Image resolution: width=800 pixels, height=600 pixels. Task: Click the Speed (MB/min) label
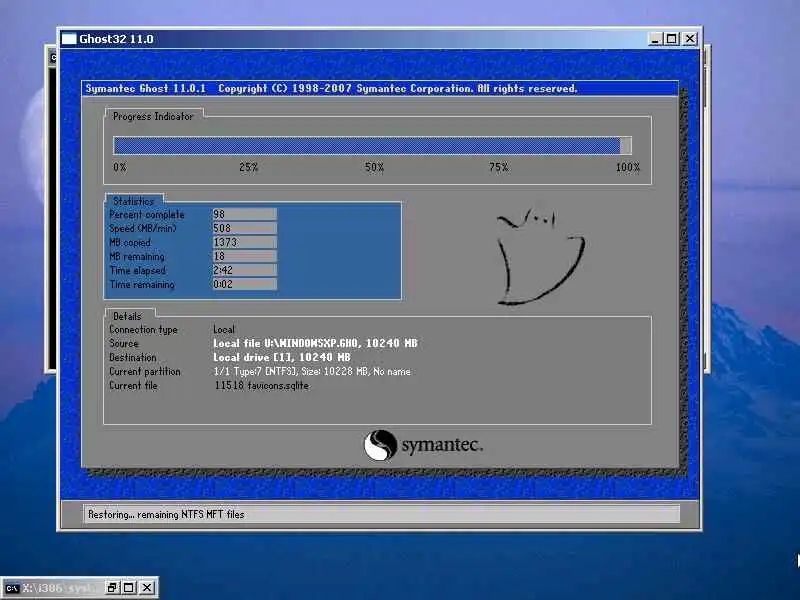click(x=142, y=229)
